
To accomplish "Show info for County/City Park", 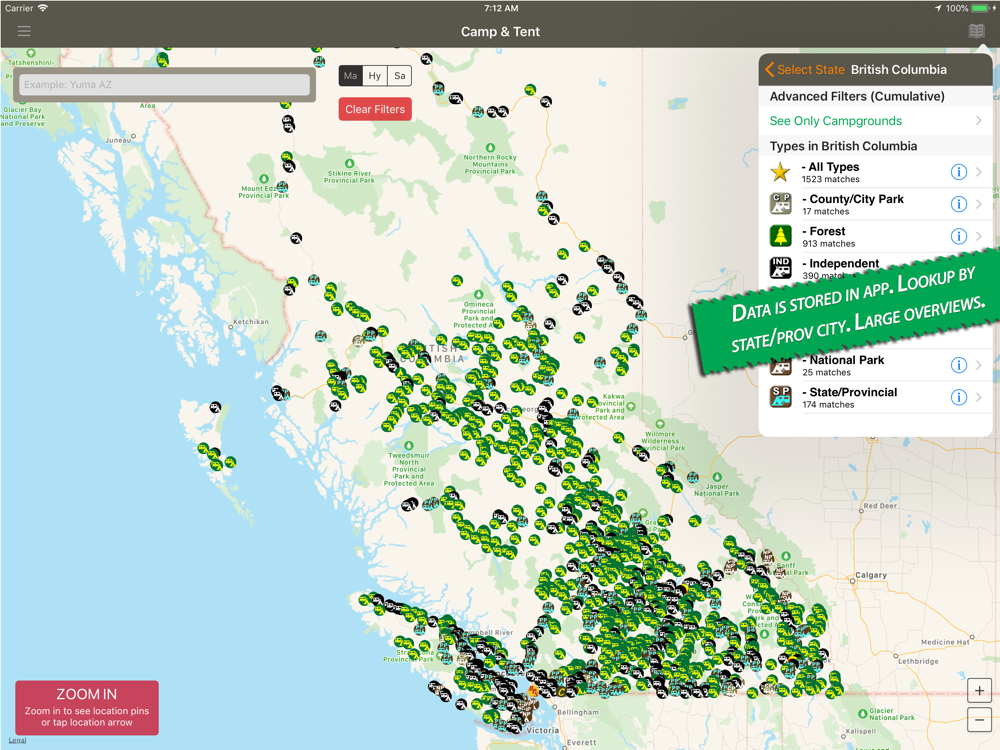I will 959,204.
